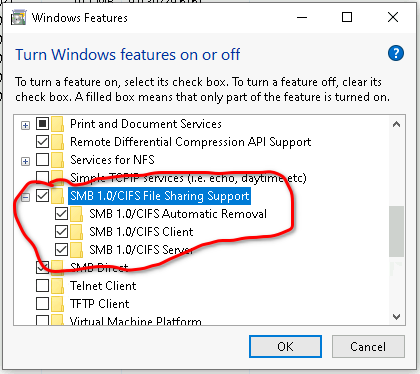This screenshot has width=420, height=374.
Task: Click the Windows Features title bar icon
Action: [18, 18]
